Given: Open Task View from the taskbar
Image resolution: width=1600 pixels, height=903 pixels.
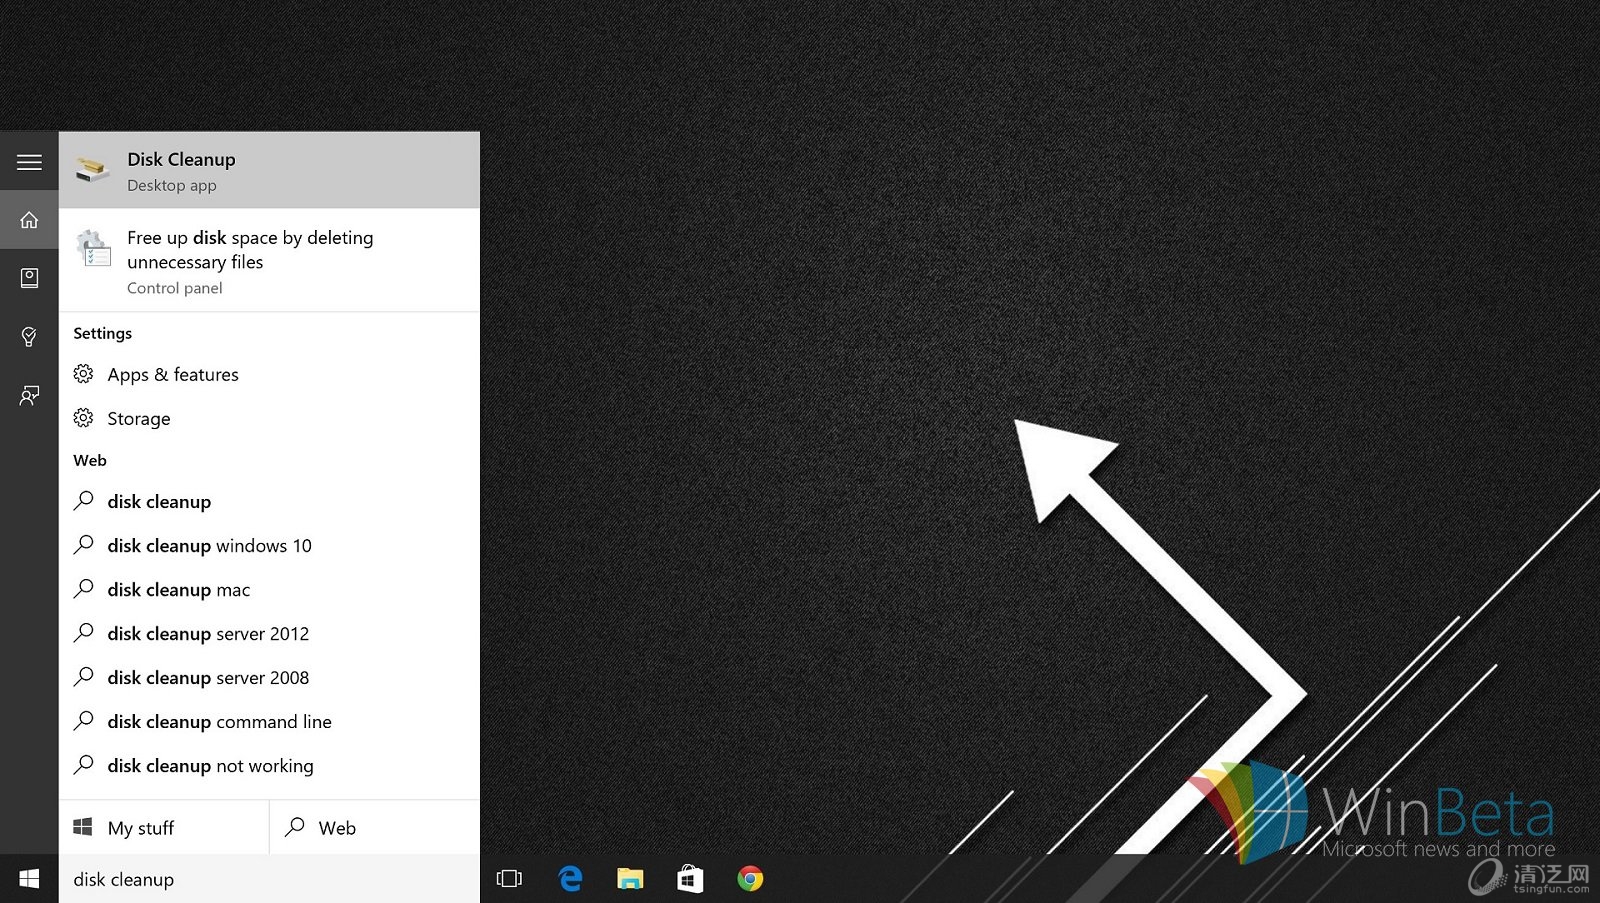Looking at the screenshot, I should click(x=509, y=878).
